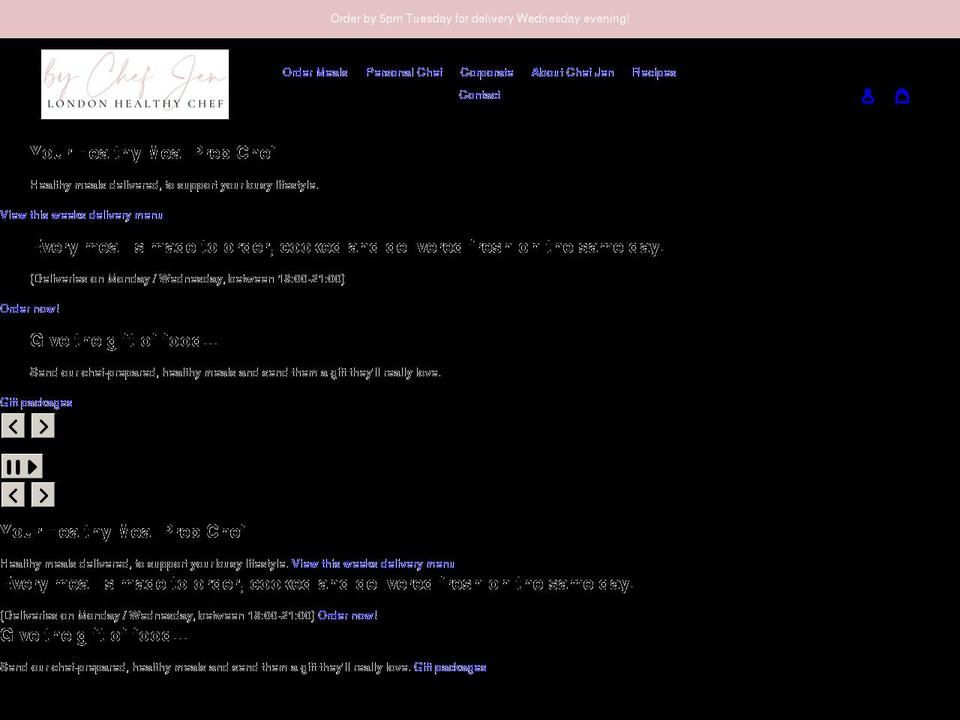Go to Personal Chef page

pos(404,72)
